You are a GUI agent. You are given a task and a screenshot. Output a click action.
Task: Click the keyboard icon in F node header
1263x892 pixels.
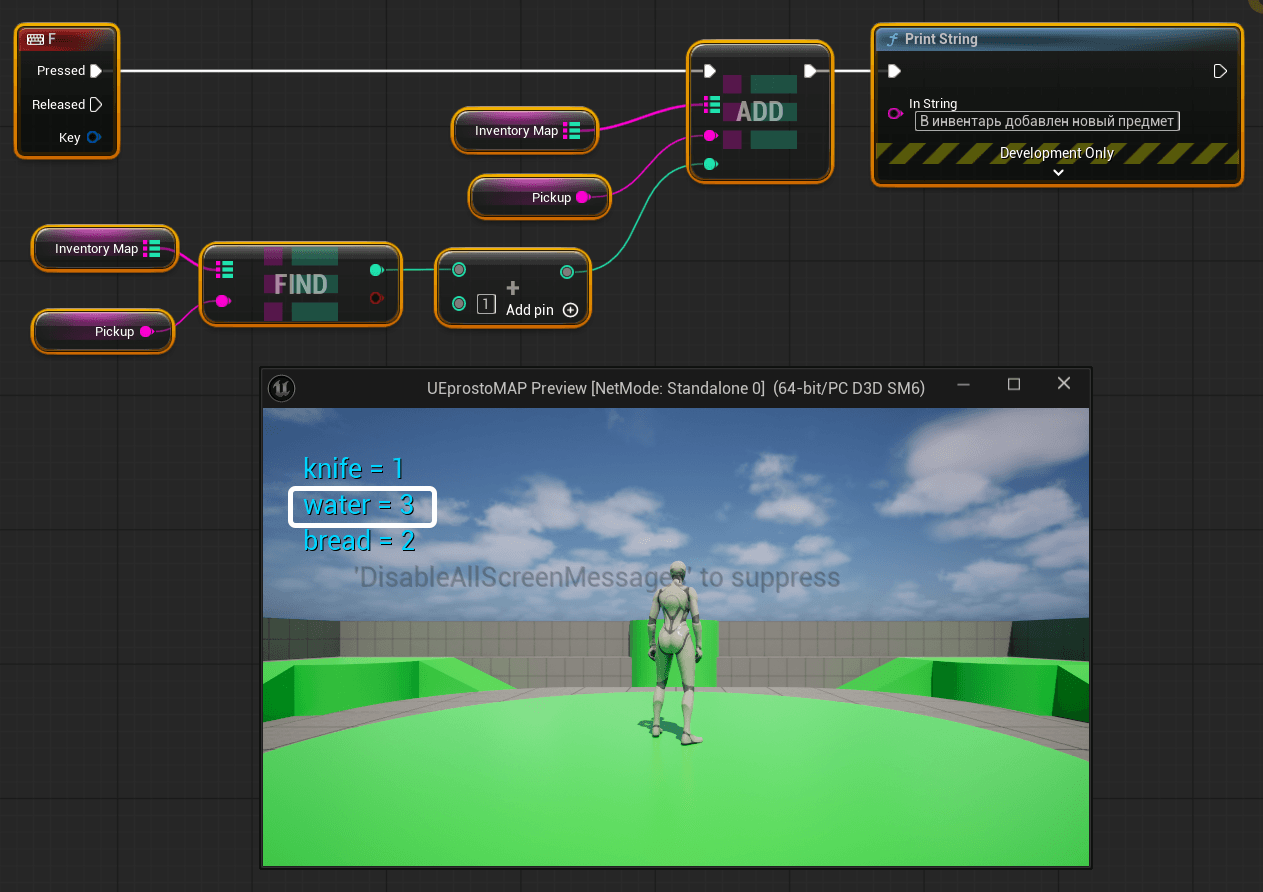[x=35, y=40]
